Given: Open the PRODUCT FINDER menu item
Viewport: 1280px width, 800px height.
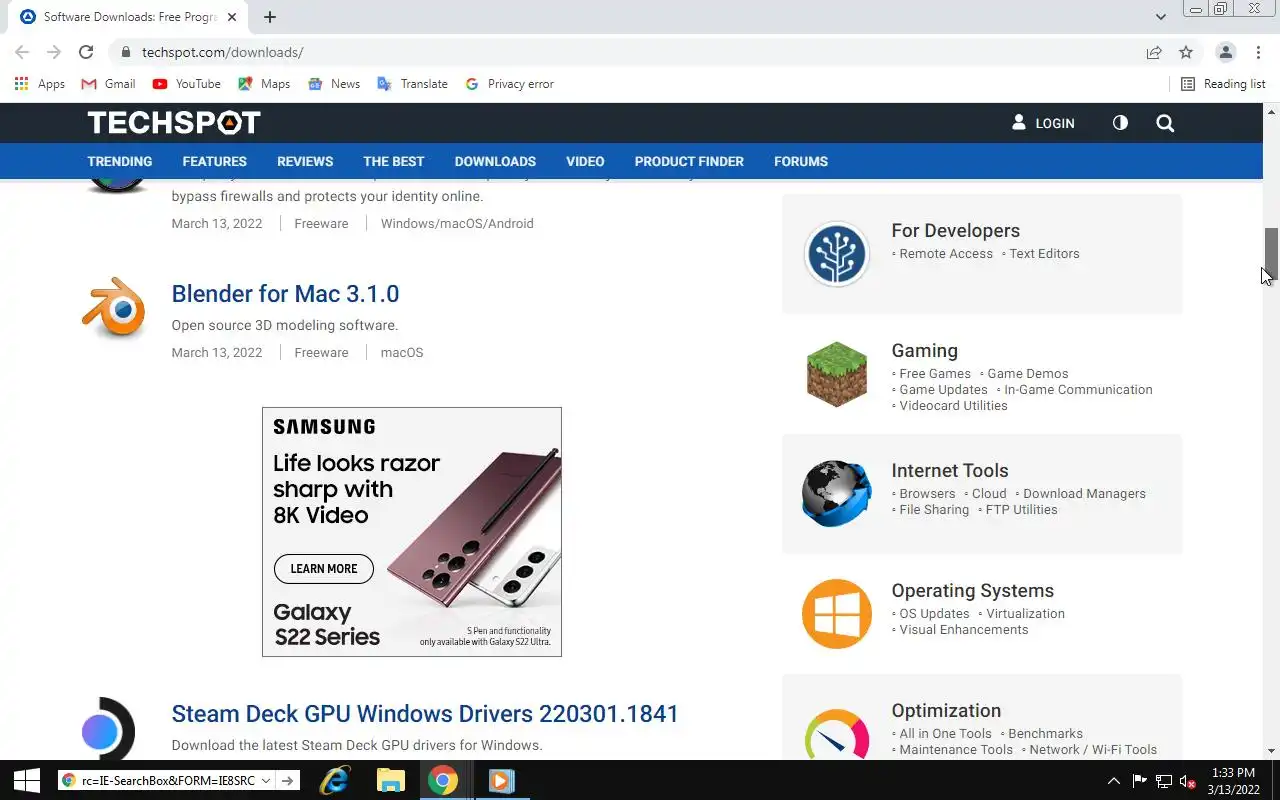Looking at the screenshot, I should 689,161.
